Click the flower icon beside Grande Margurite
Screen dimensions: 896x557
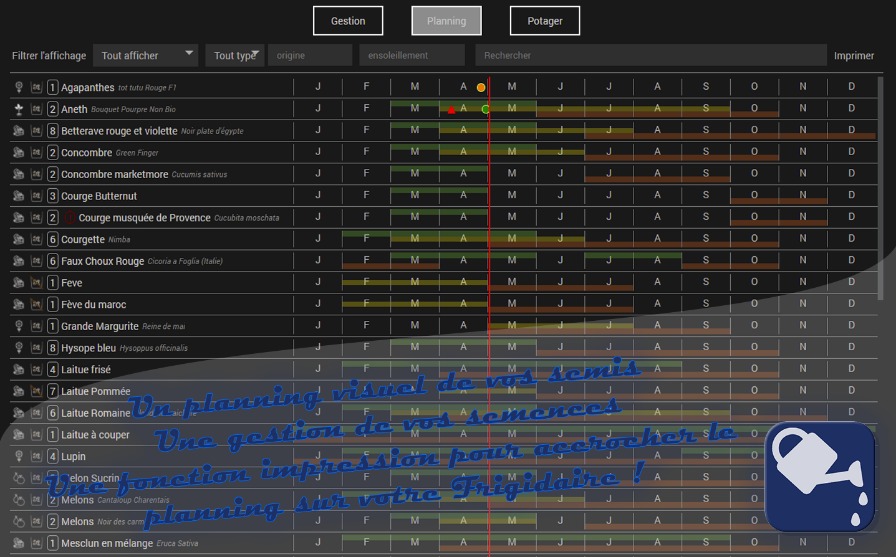[18, 326]
